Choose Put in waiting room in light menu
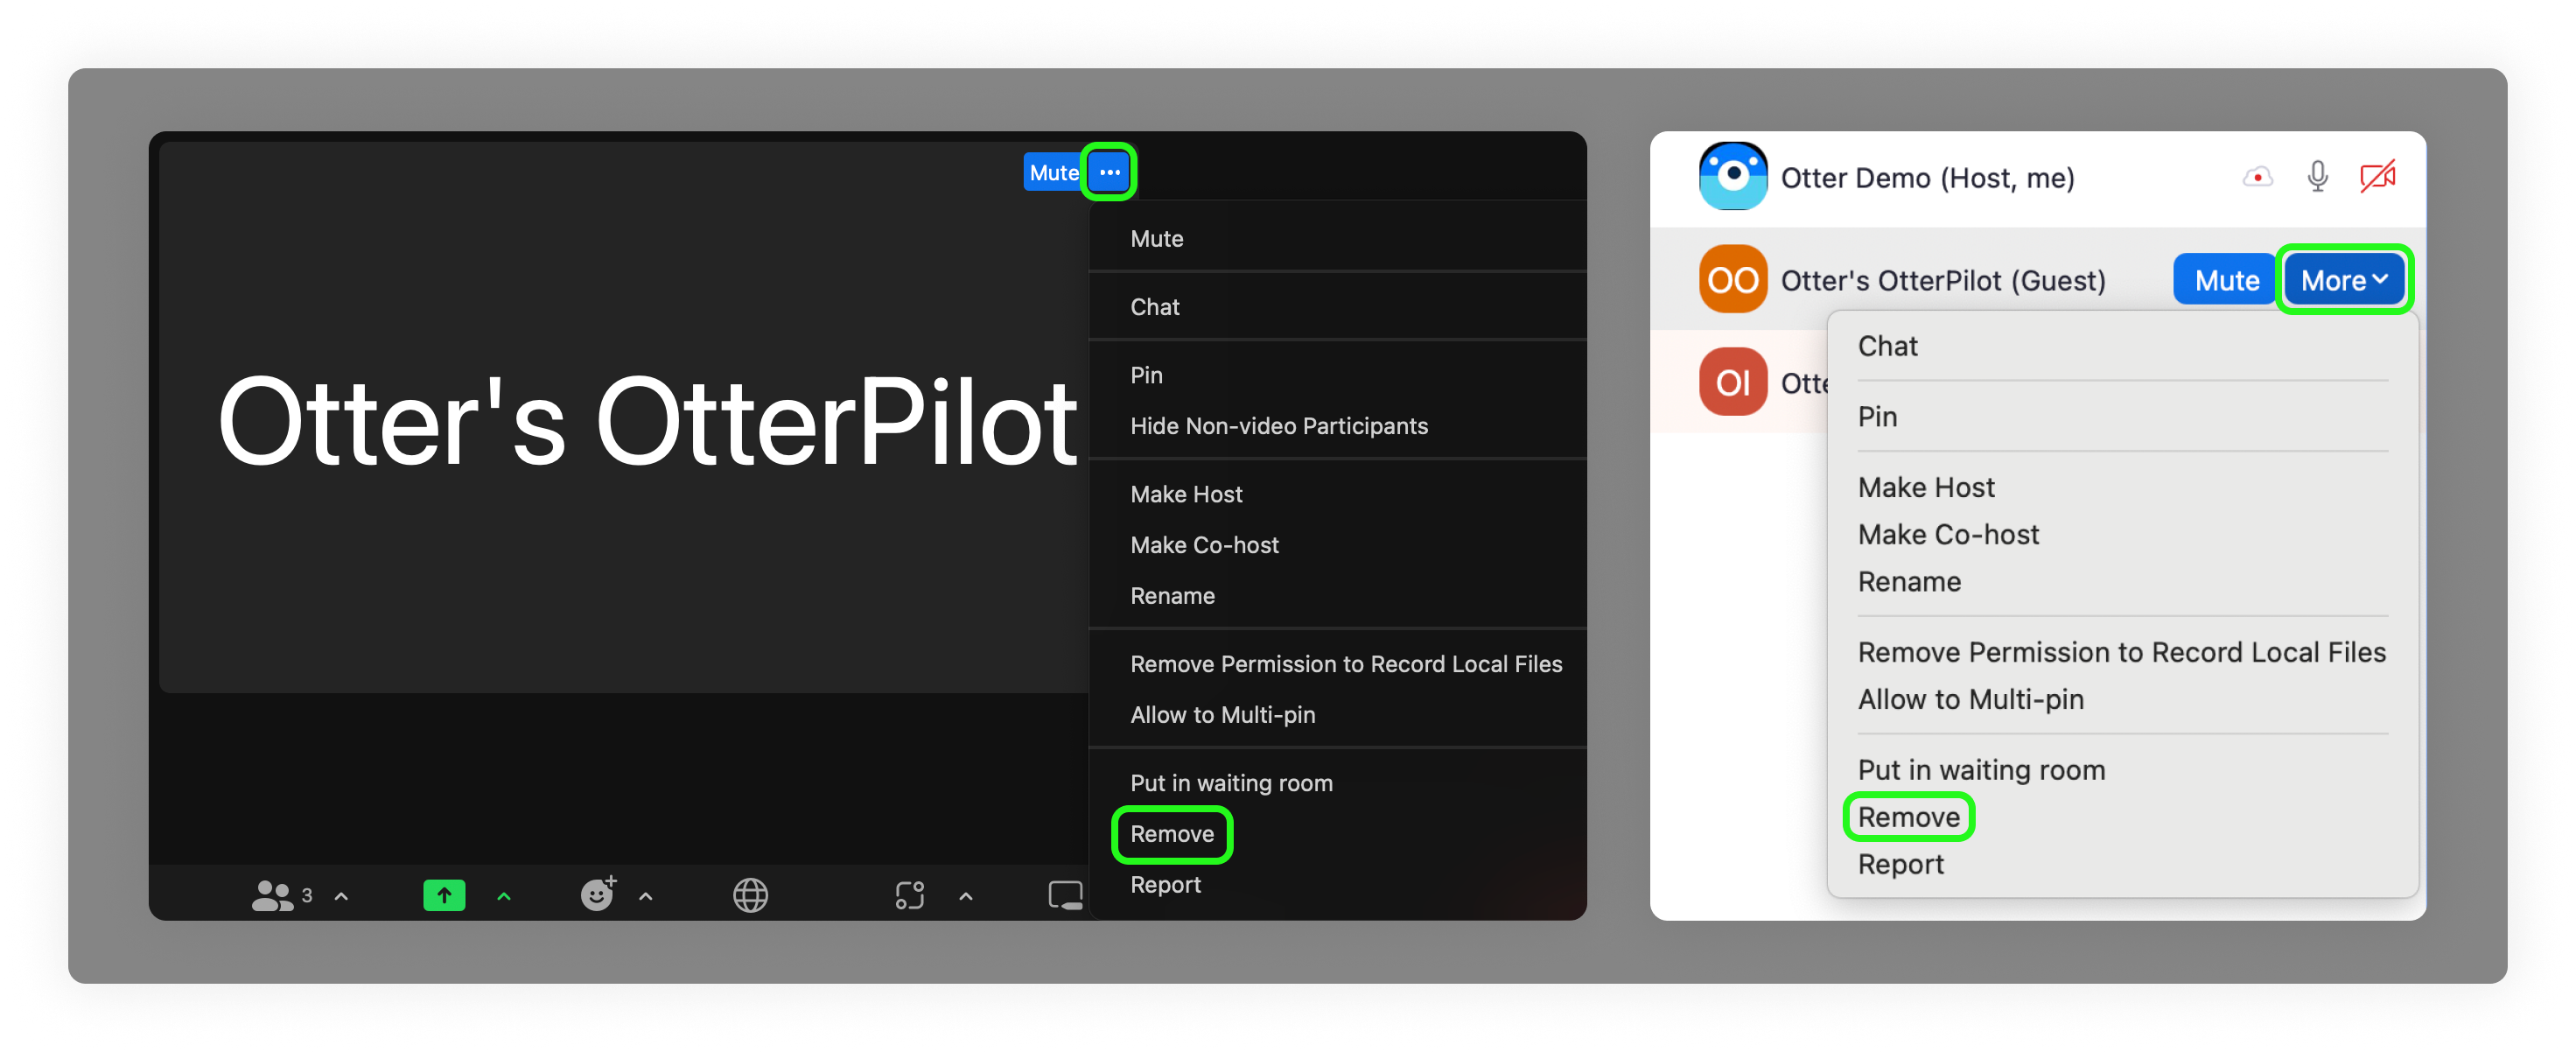The width and height of the screenshot is (2576, 1052). click(1981, 770)
